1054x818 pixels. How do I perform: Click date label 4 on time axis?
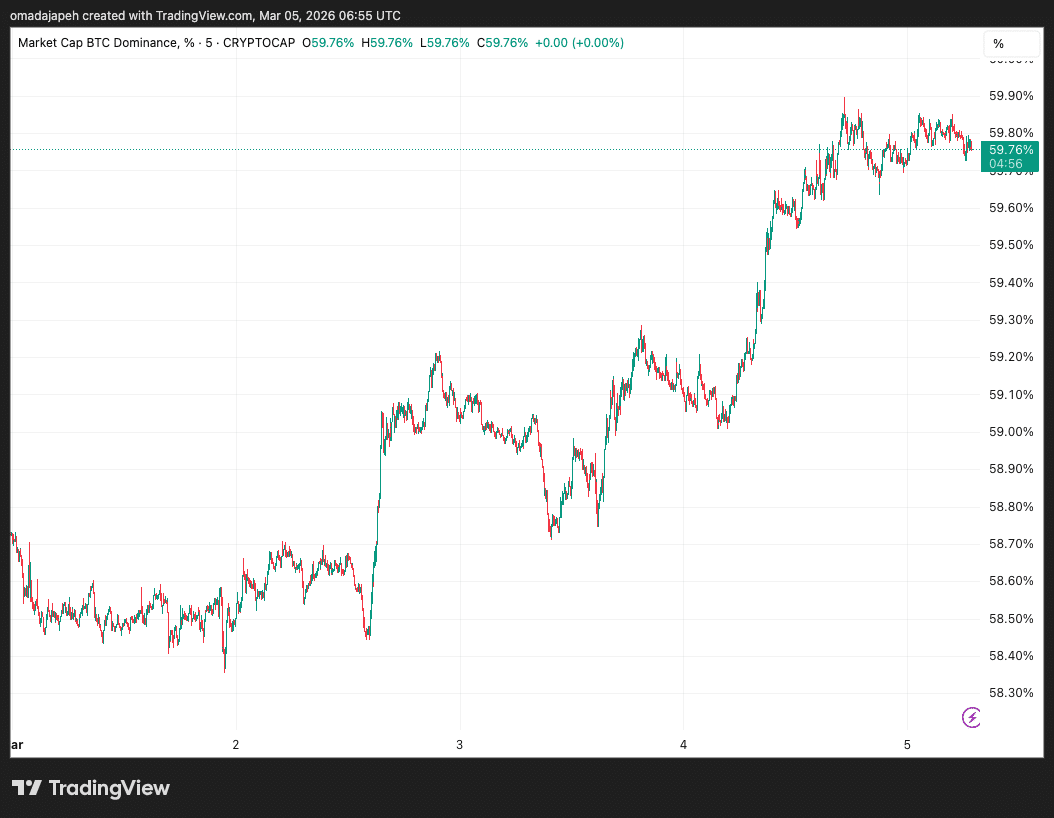tap(683, 745)
